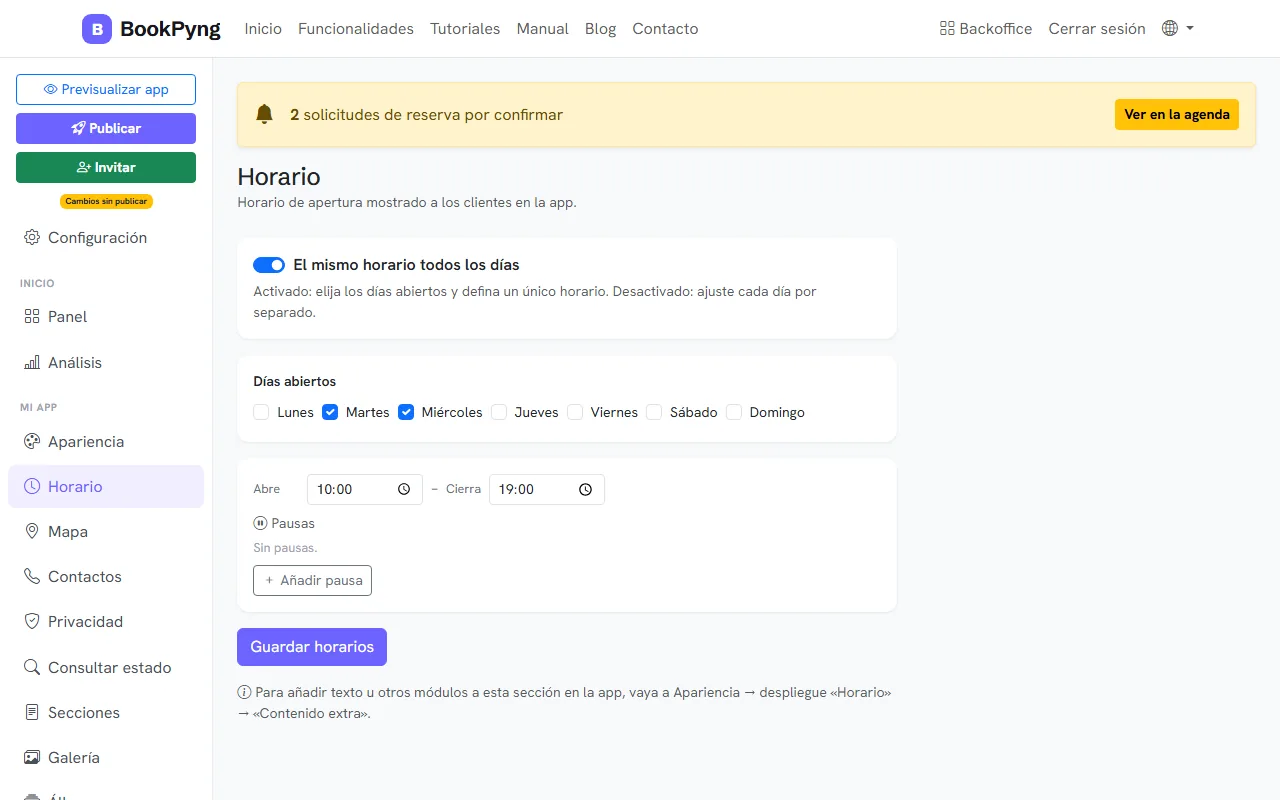Check the Sábado checkbox
Screen dimensions: 1280x800
tap(654, 412)
